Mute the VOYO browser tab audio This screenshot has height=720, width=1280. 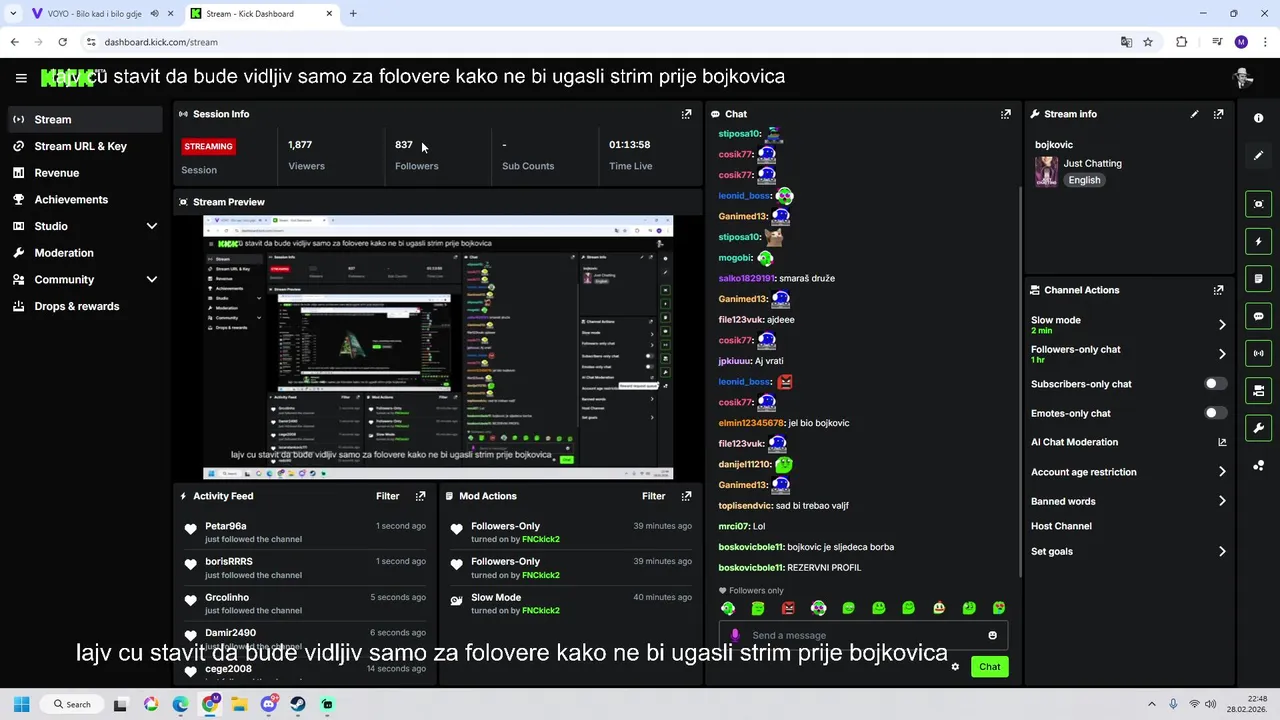(155, 14)
